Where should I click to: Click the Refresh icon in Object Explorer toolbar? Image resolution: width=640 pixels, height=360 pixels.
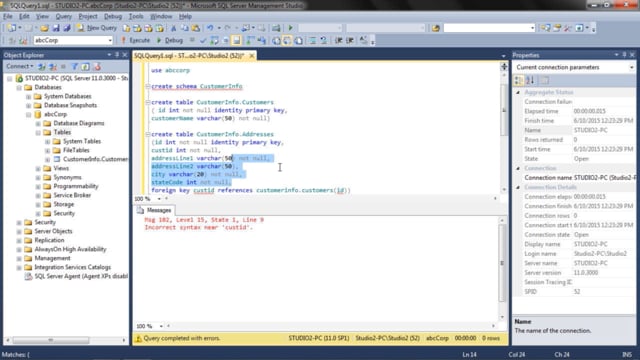[x=85, y=66]
